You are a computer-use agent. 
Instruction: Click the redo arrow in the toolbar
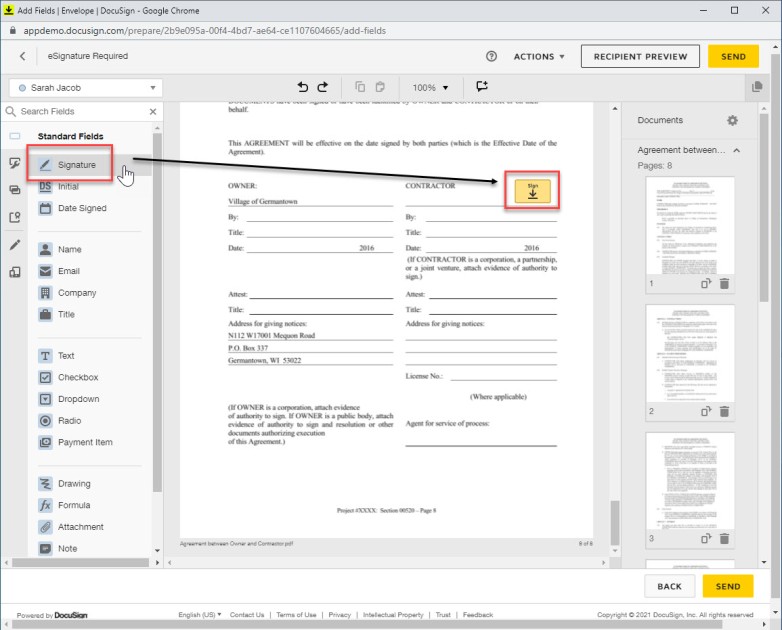(323, 88)
